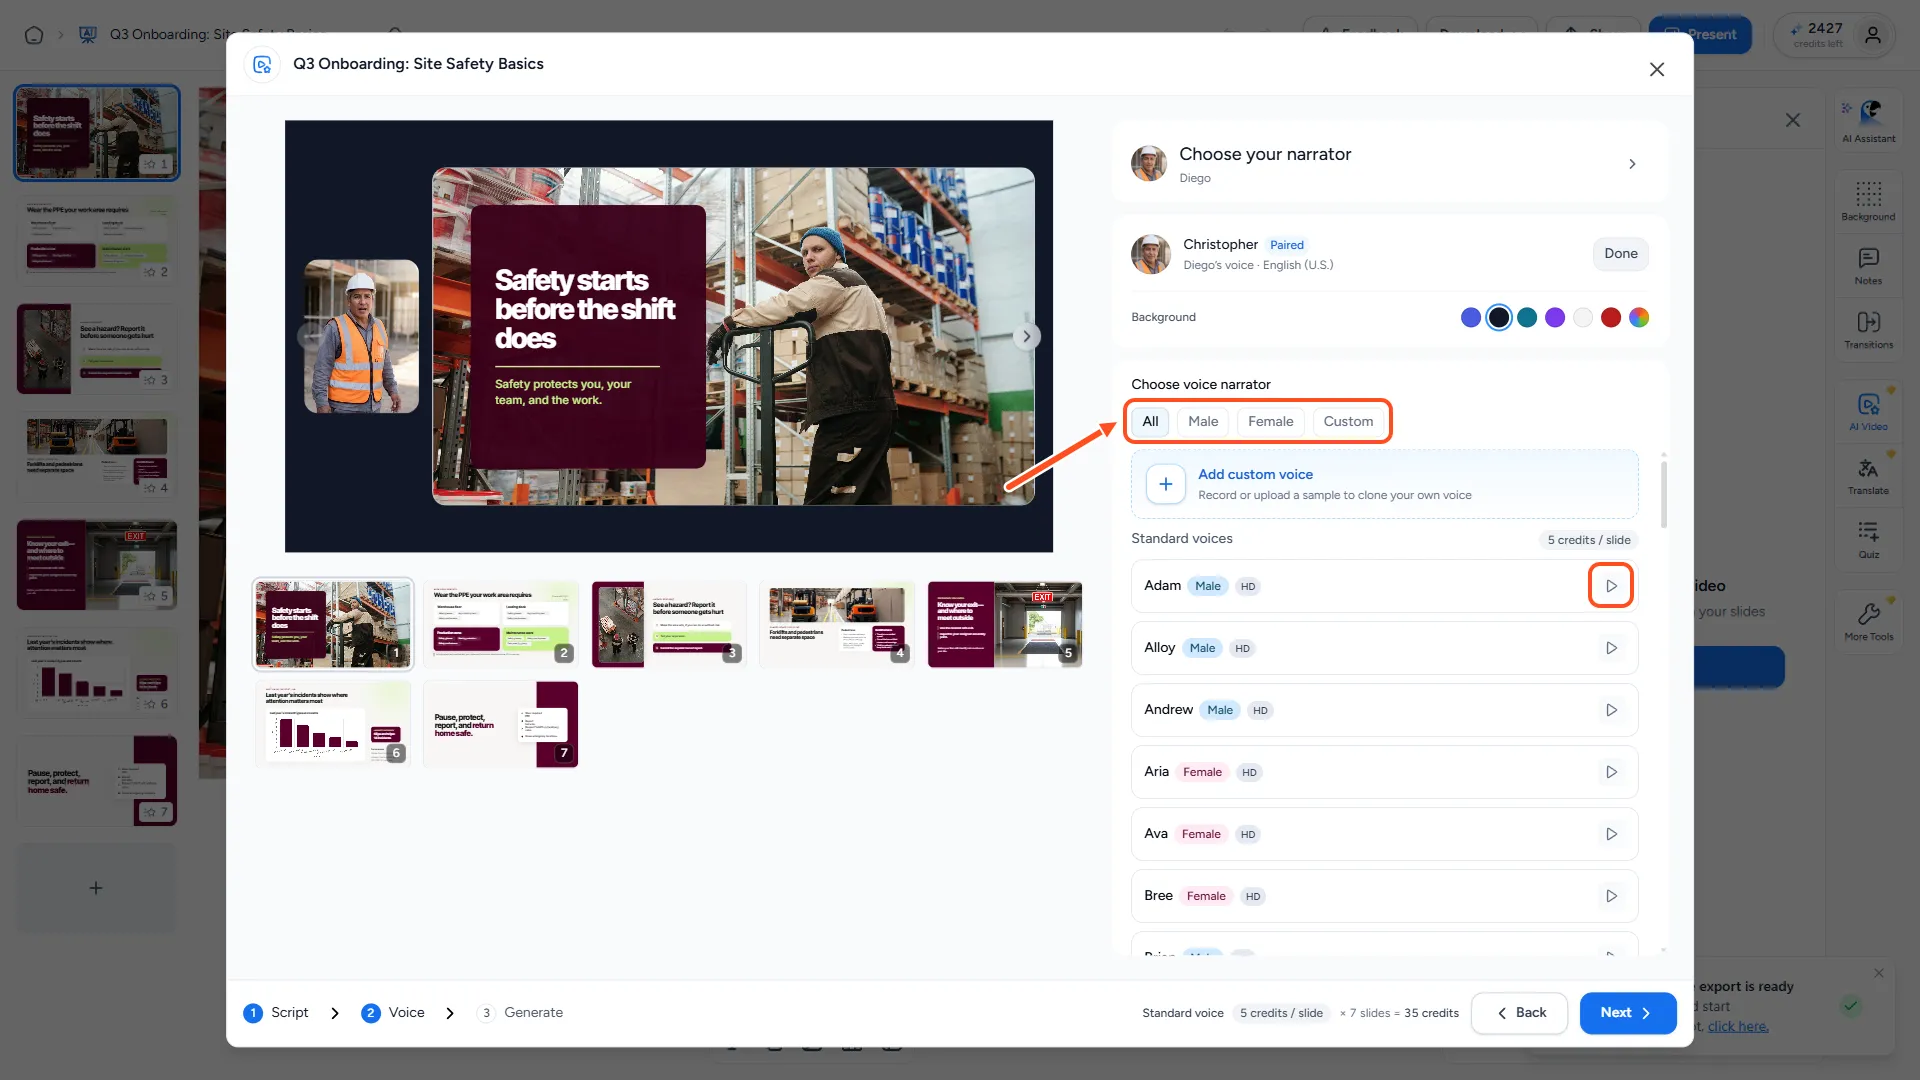Open the user profile icon
Screen dimensions: 1920x1080
point(1873,35)
